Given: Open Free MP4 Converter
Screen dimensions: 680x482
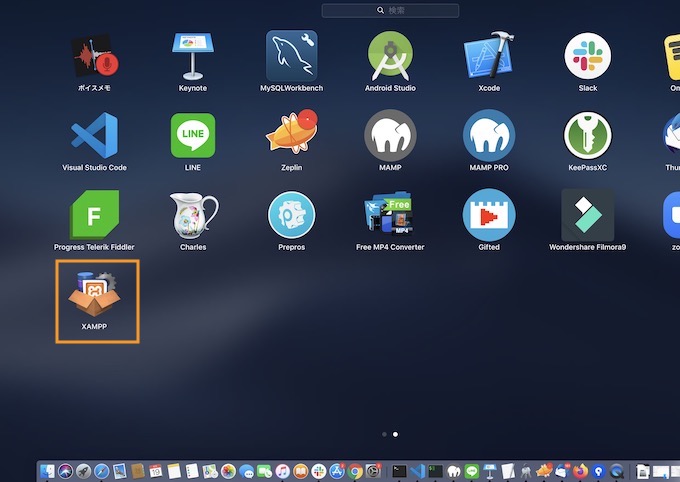Looking at the screenshot, I should coord(390,215).
